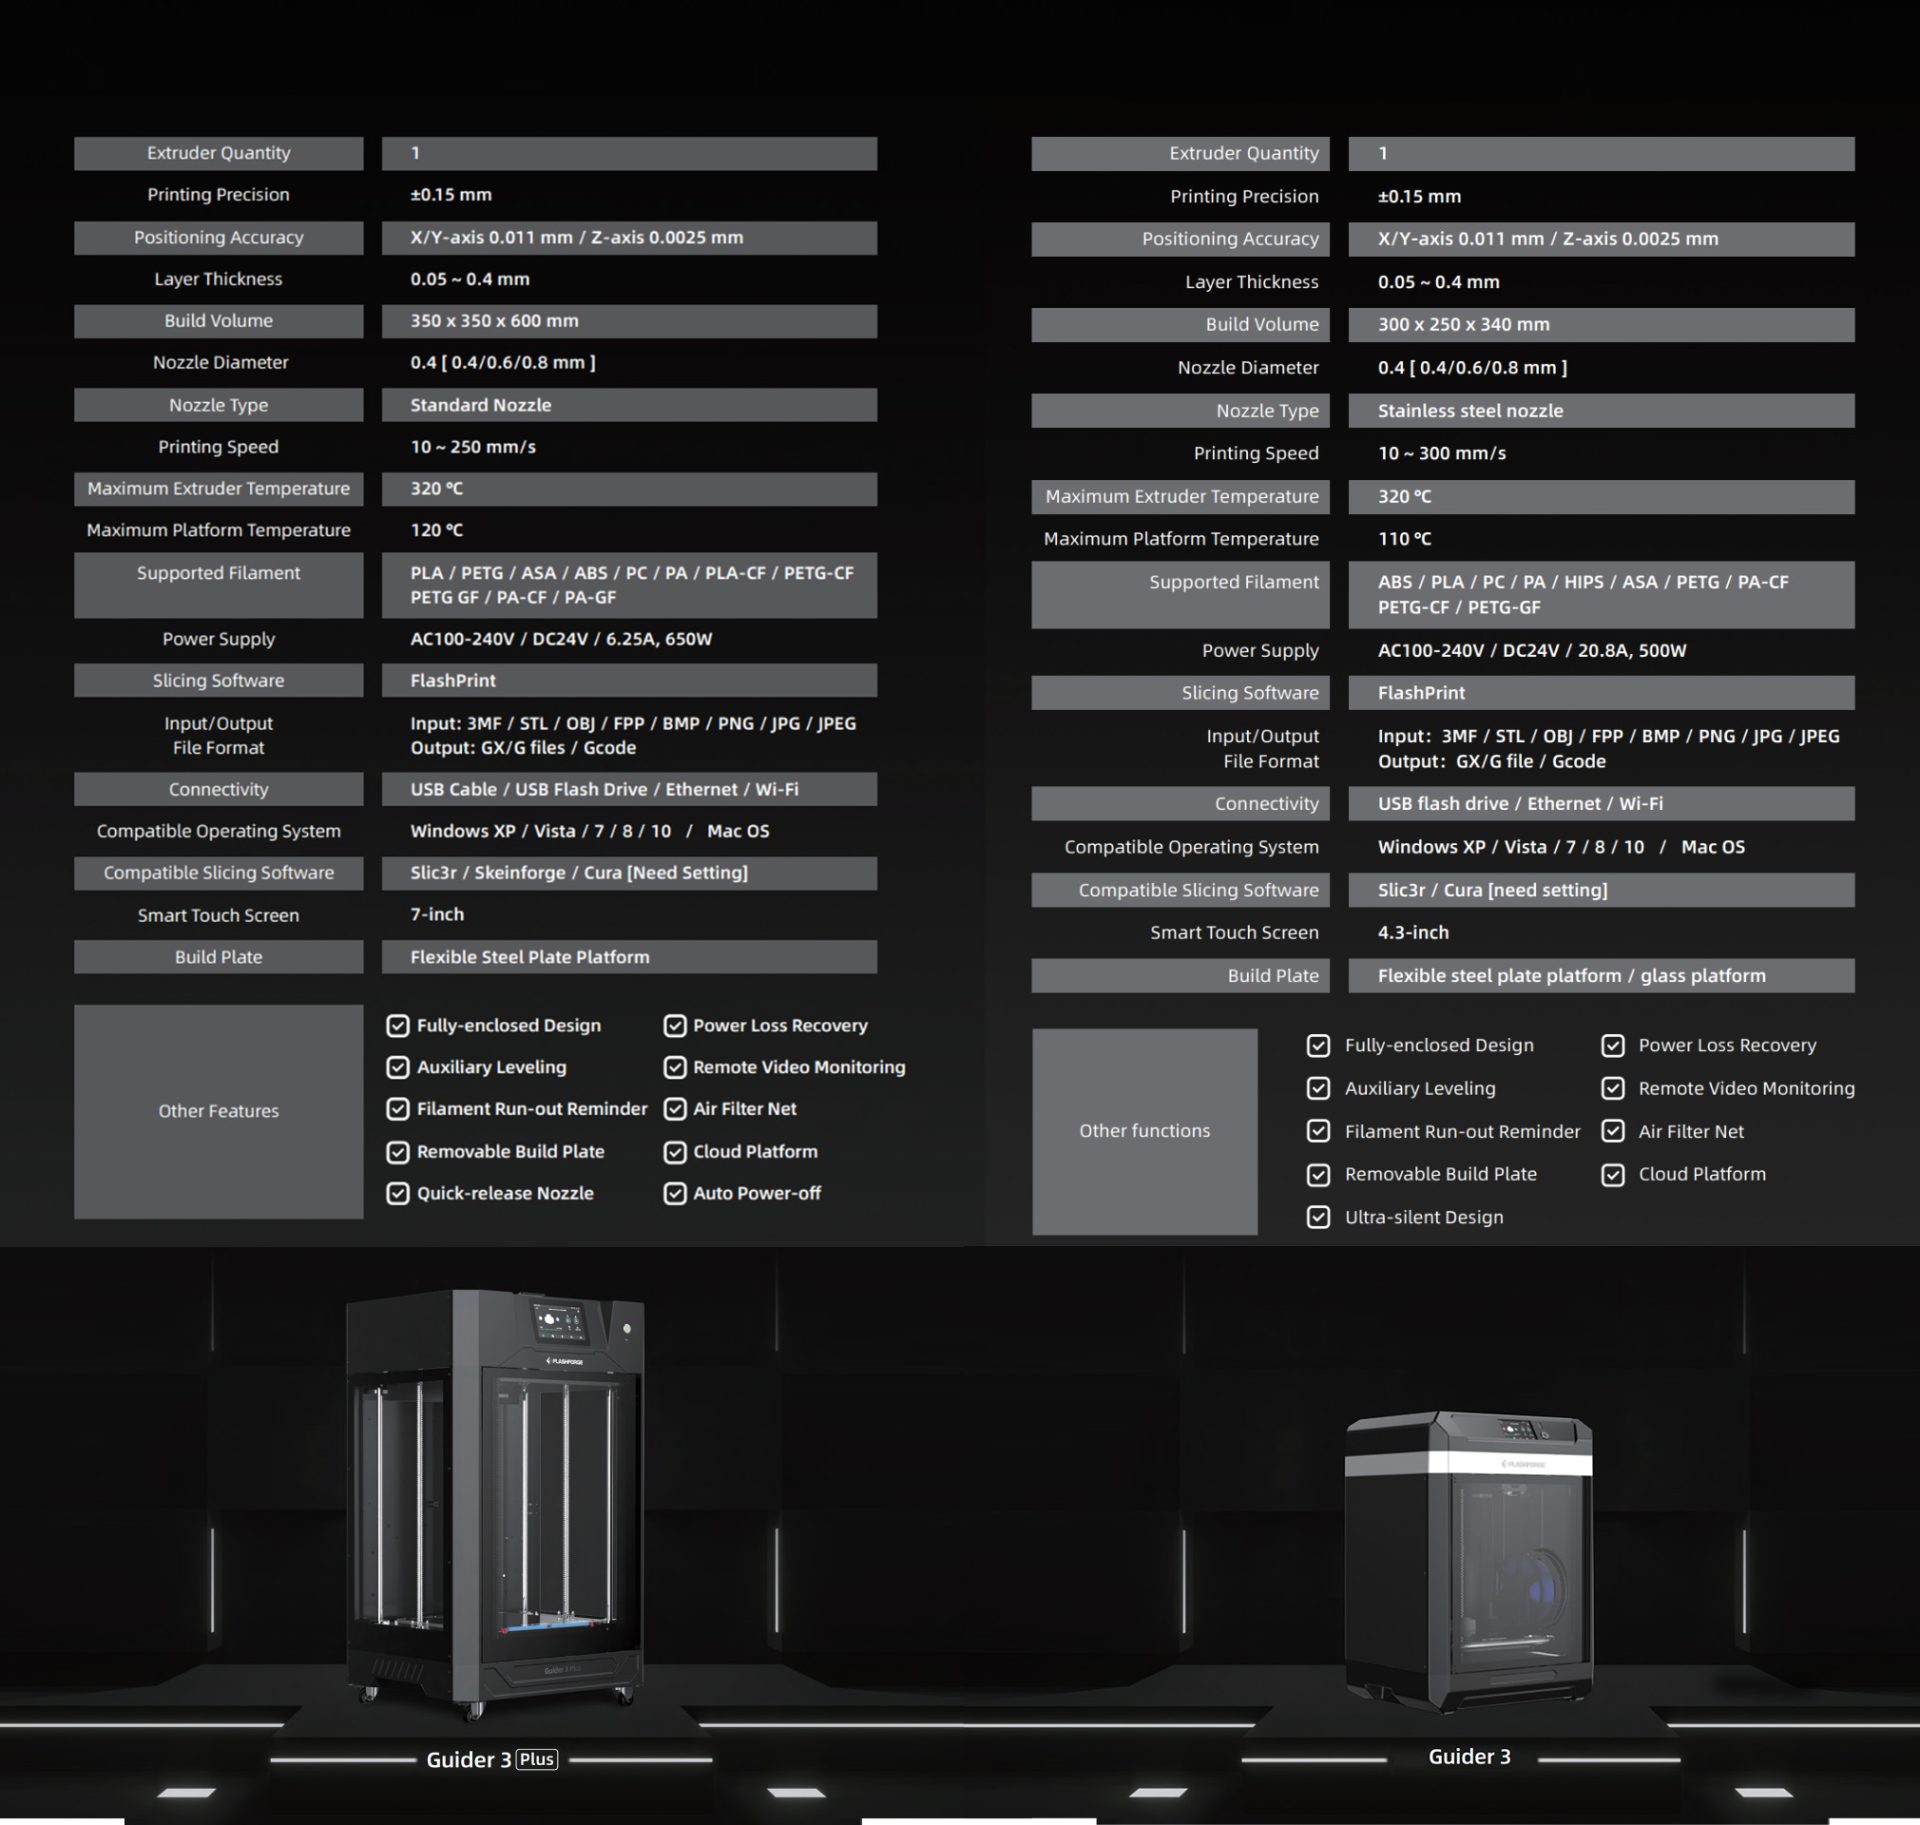This screenshot has width=1920, height=1825.
Task: Click the "Flexible Steel Plate Platform" value
Action: tap(529, 957)
